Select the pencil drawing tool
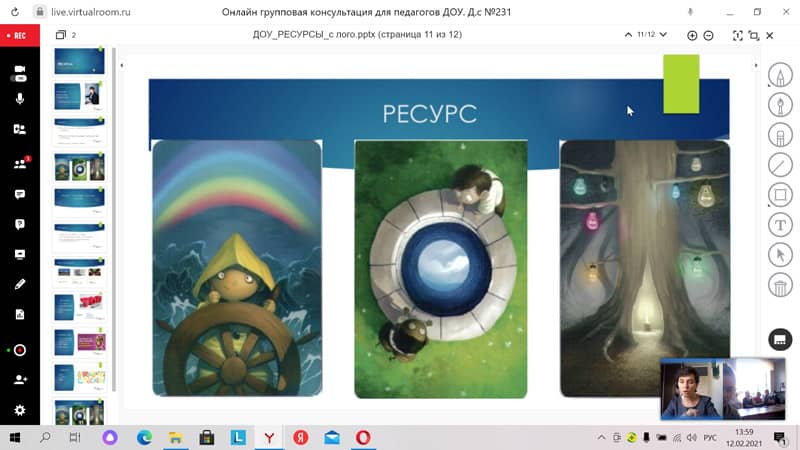The width and height of the screenshot is (800, 450). [x=780, y=75]
